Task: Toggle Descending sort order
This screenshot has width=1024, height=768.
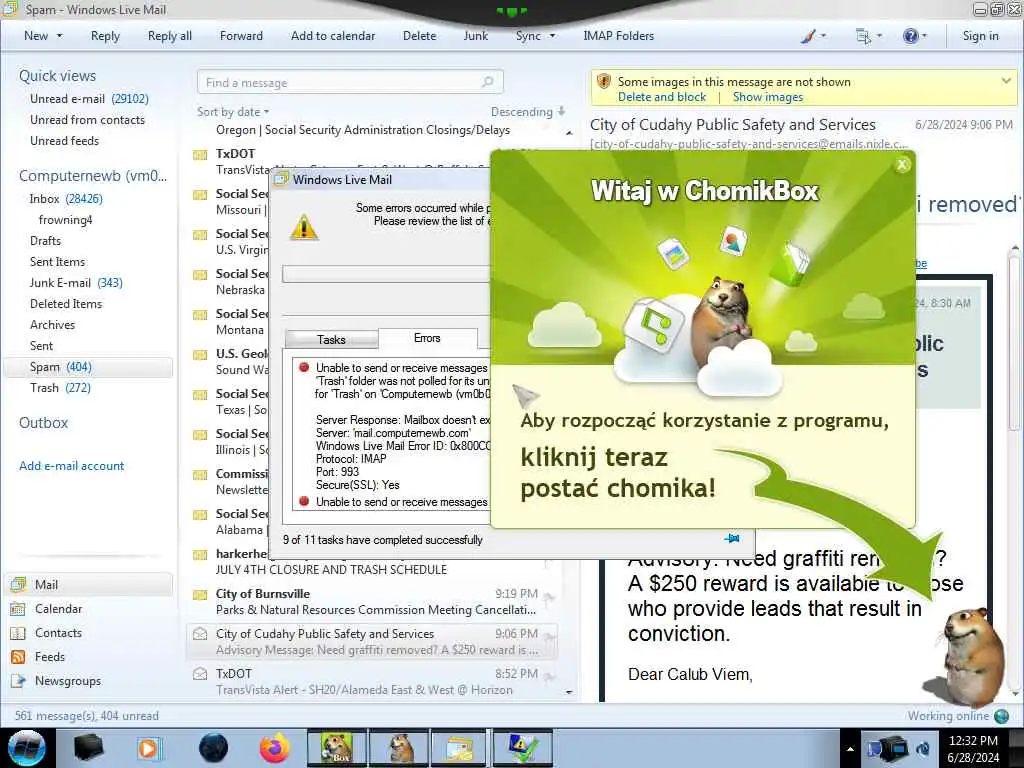Action: pyautogui.click(x=528, y=112)
